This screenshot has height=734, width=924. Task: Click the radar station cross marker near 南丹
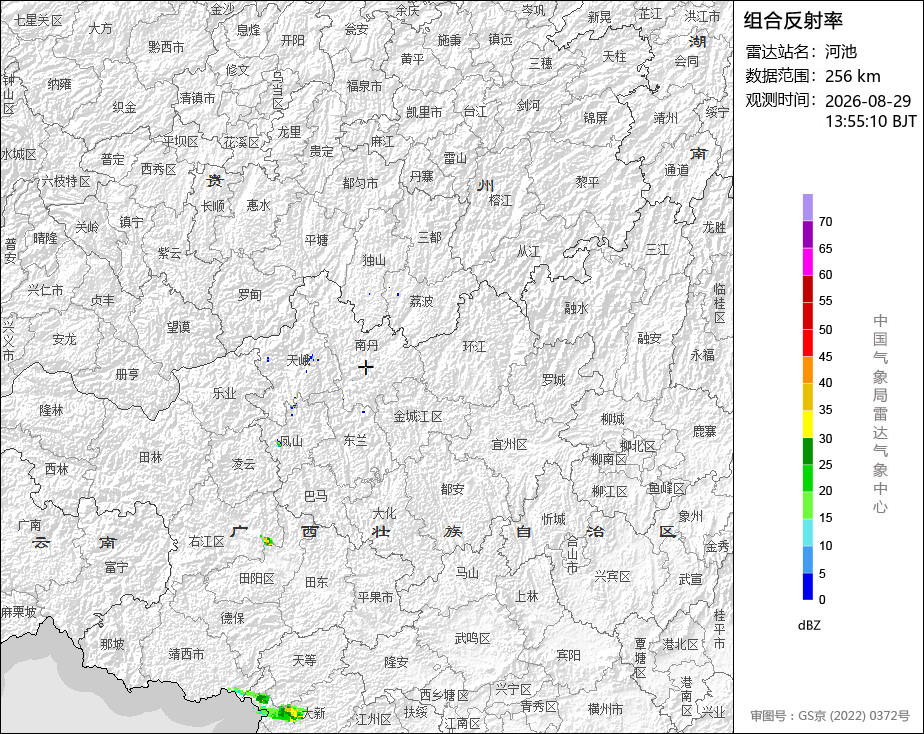(x=365, y=367)
